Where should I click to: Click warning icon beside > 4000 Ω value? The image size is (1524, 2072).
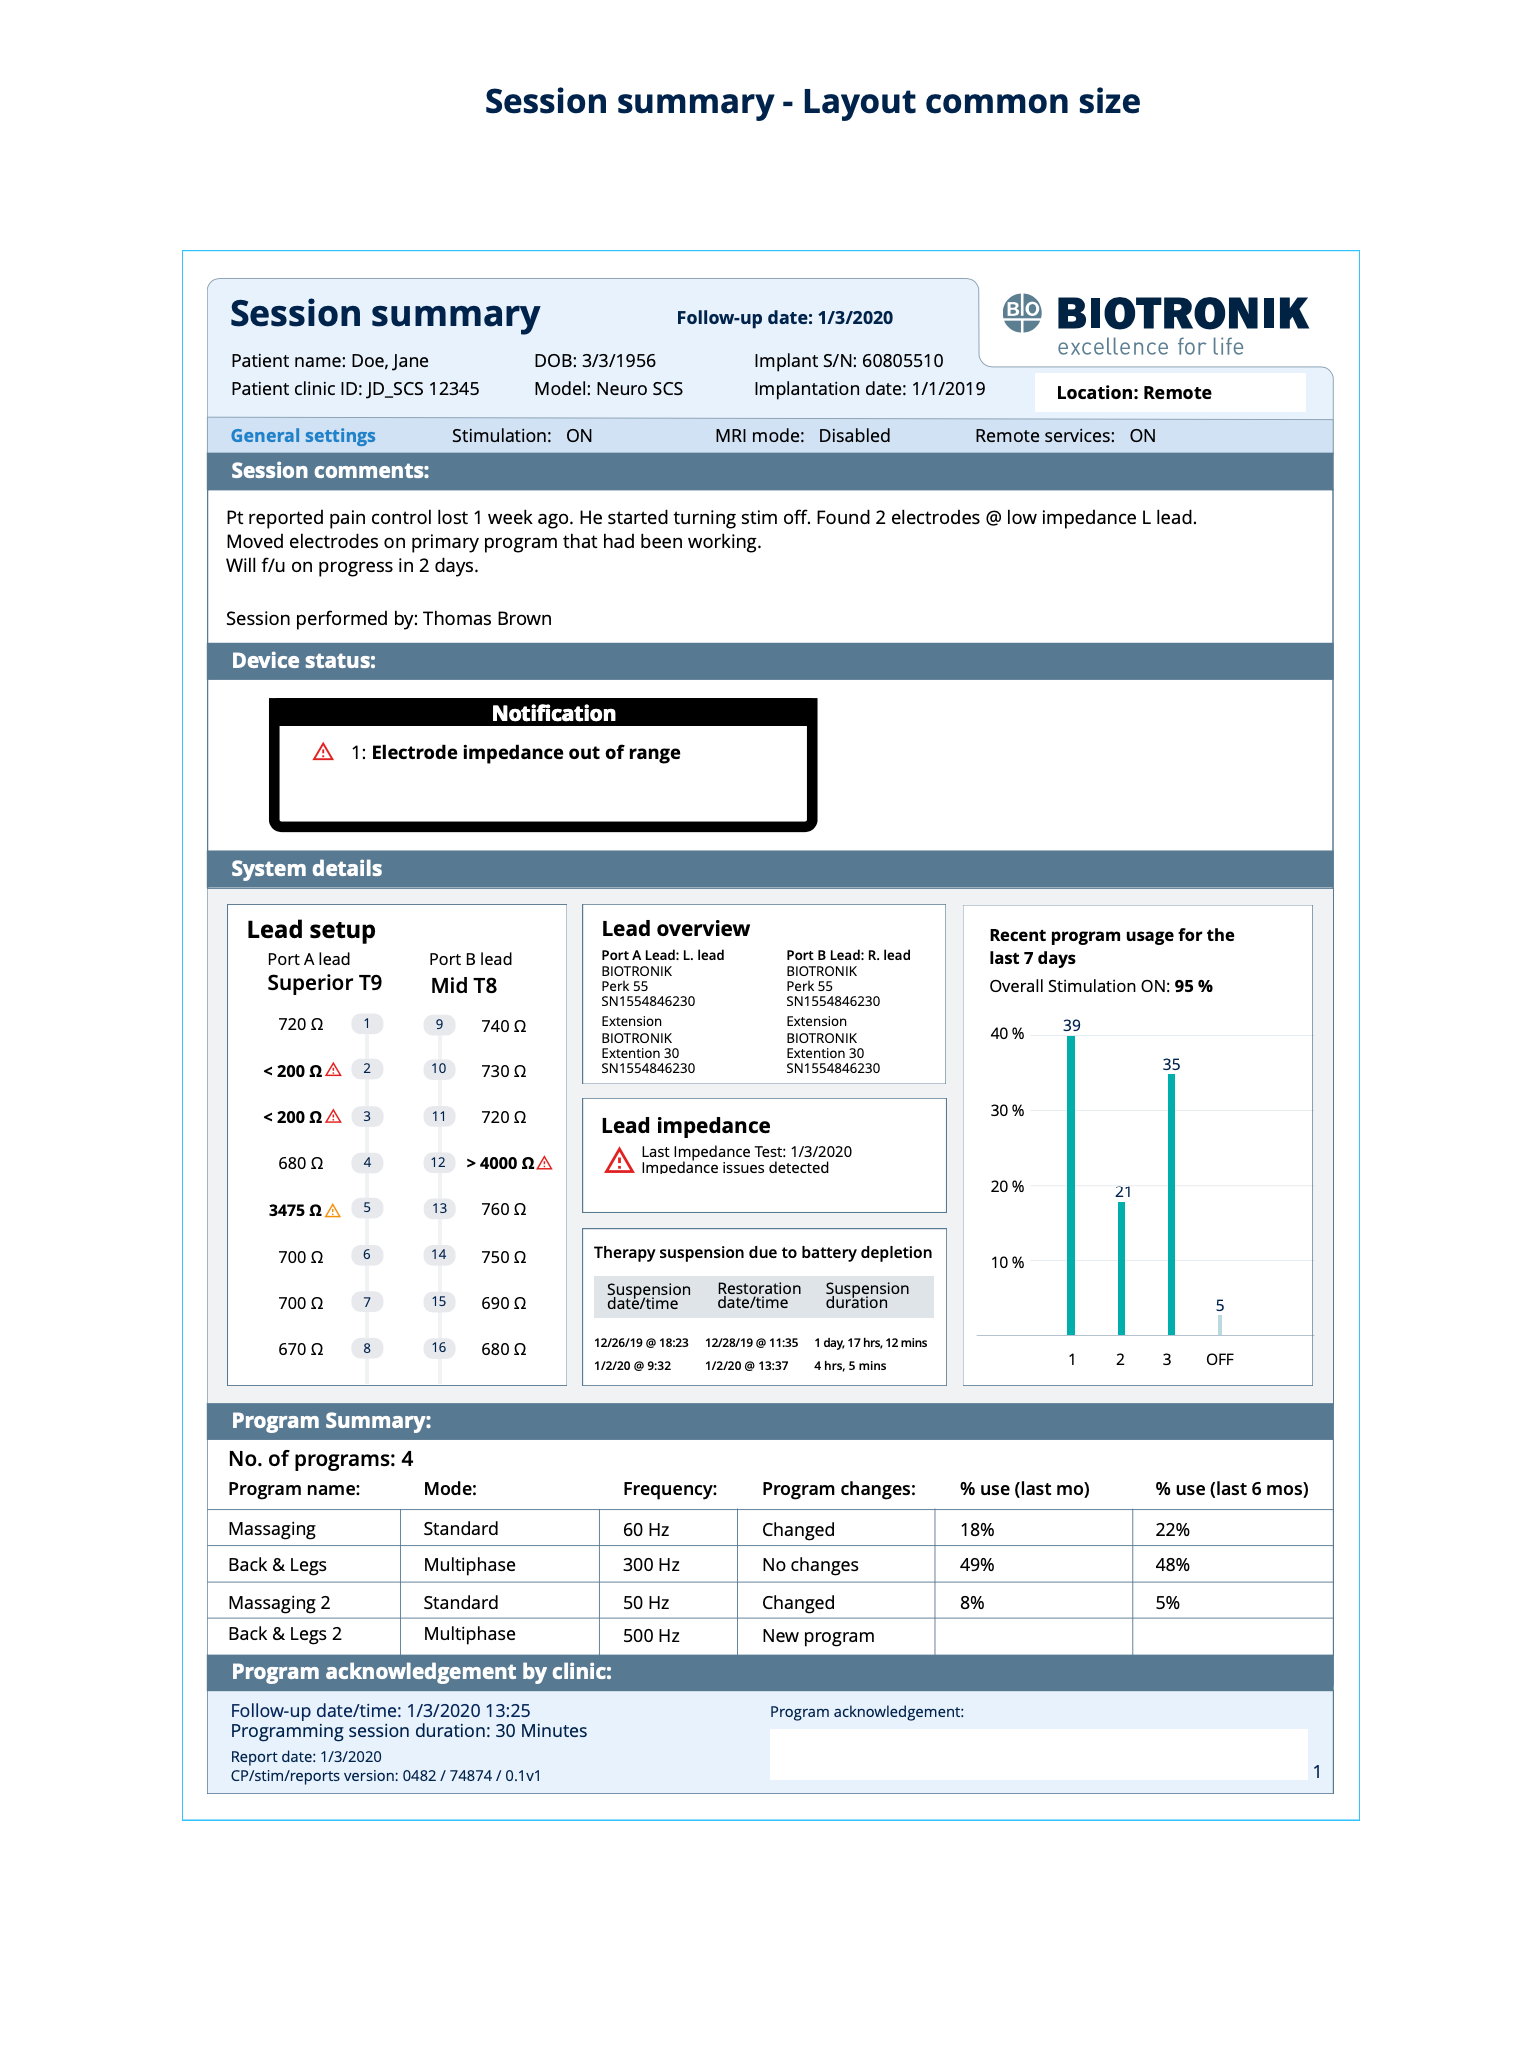[545, 1163]
